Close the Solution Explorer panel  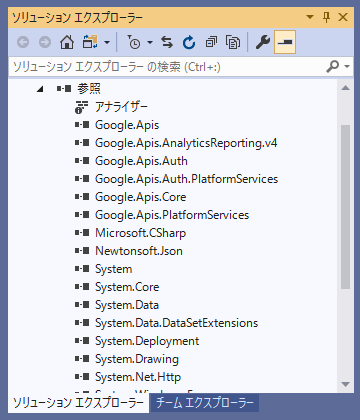[x=343, y=17]
